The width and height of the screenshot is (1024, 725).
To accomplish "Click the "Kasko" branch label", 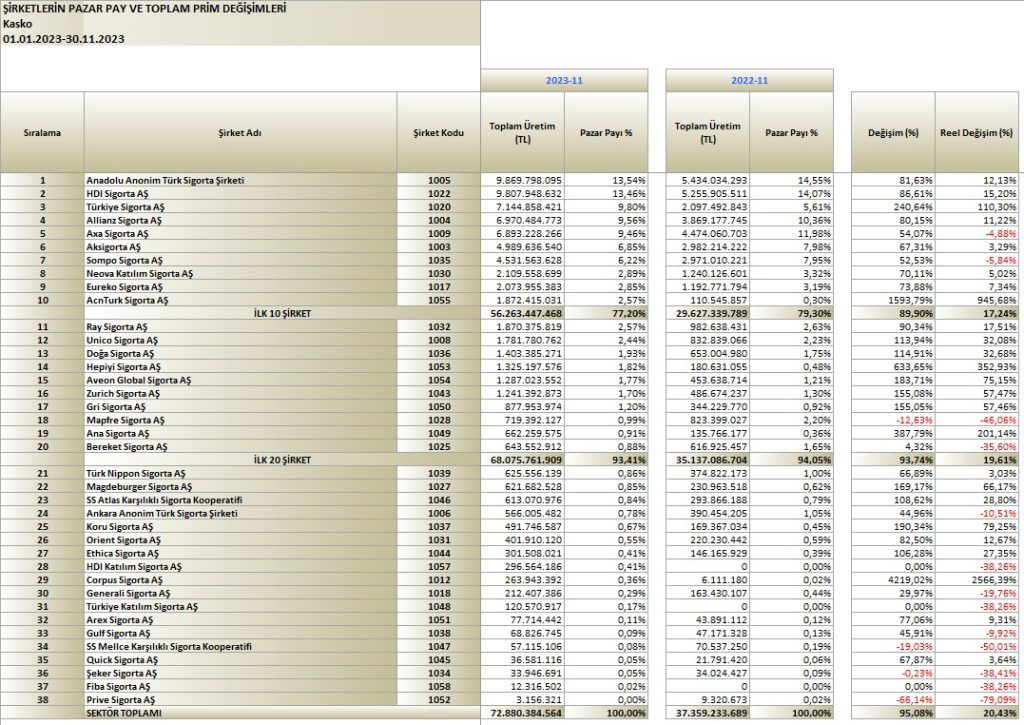I will (x=17, y=24).
